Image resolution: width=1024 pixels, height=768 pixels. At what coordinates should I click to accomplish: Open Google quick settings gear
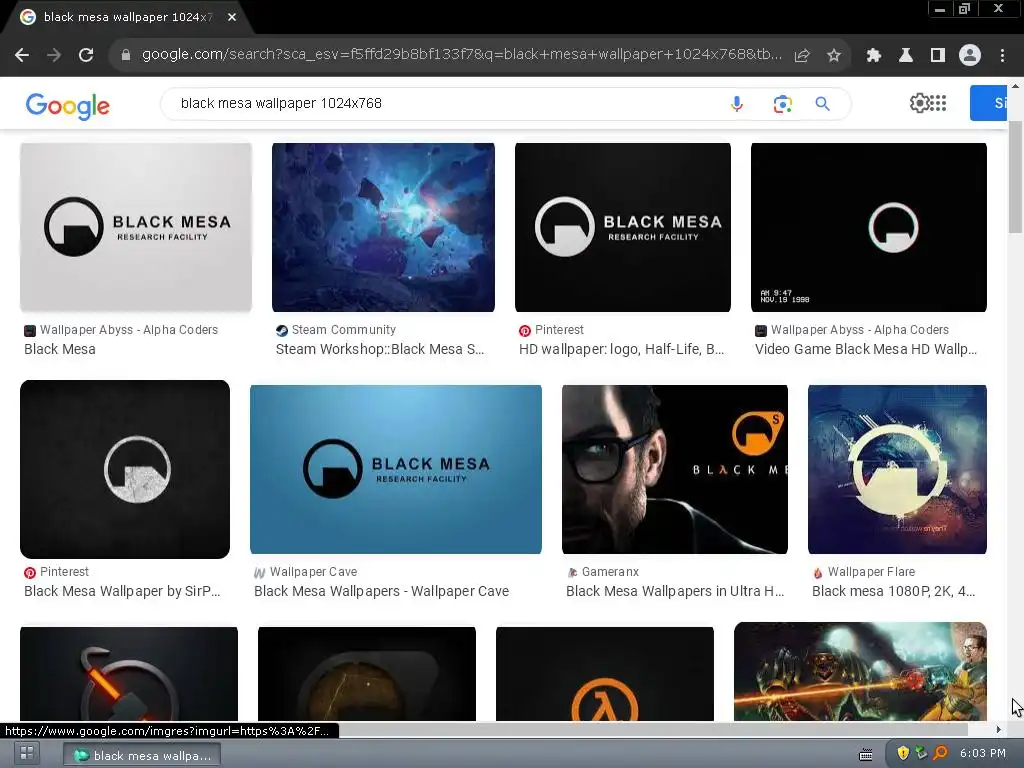click(x=919, y=103)
